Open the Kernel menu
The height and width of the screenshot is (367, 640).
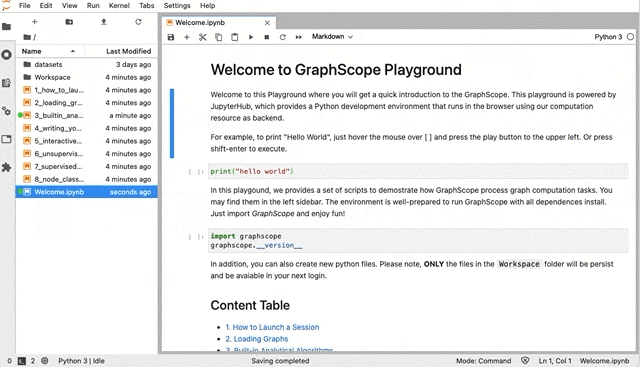pos(119,6)
